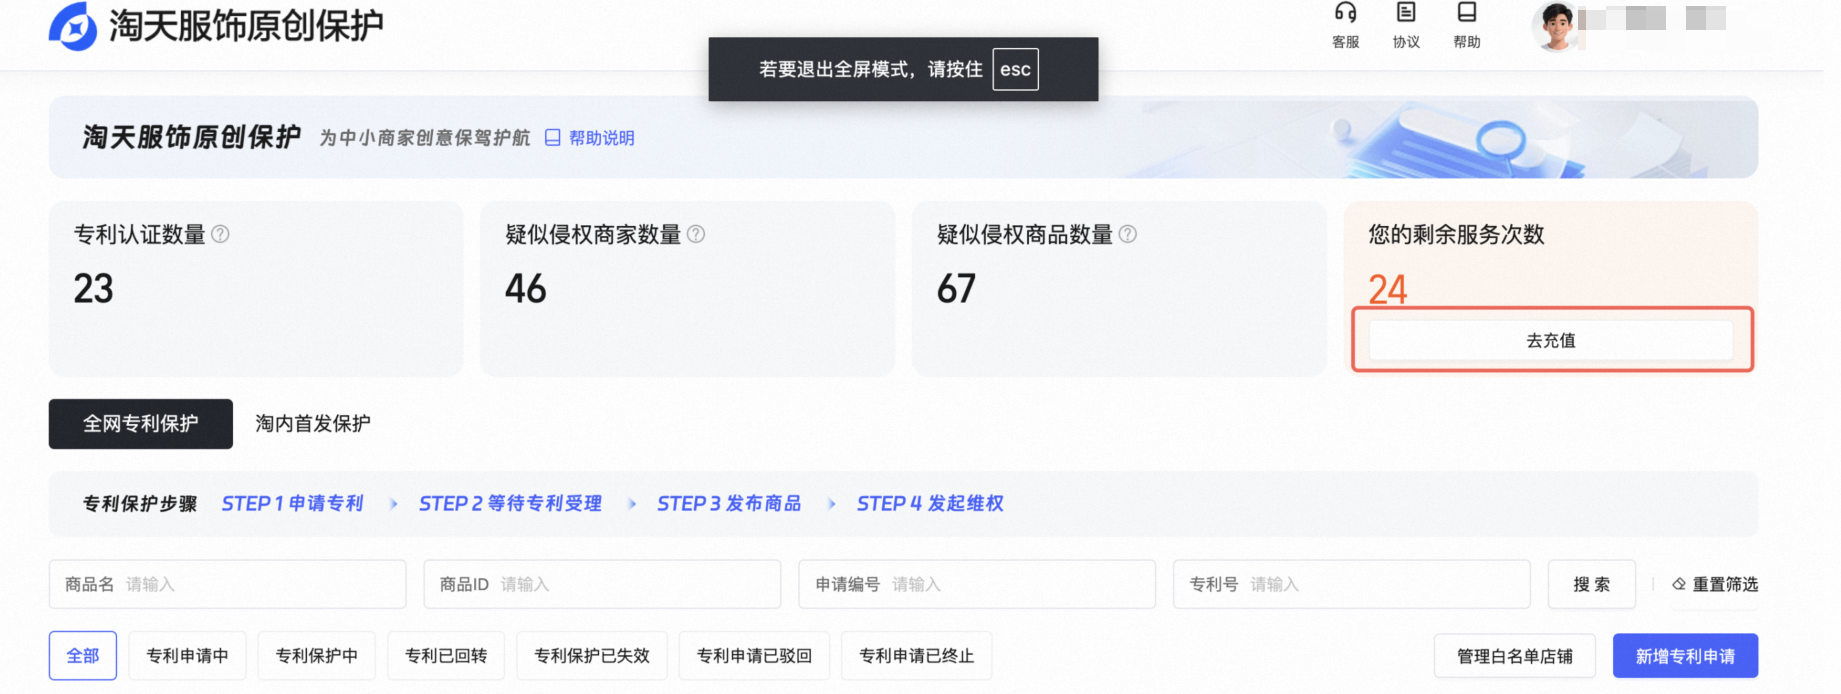Click 新增专利申请 button
The height and width of the screenshot is (694, 1841).
click(1685, 656)
